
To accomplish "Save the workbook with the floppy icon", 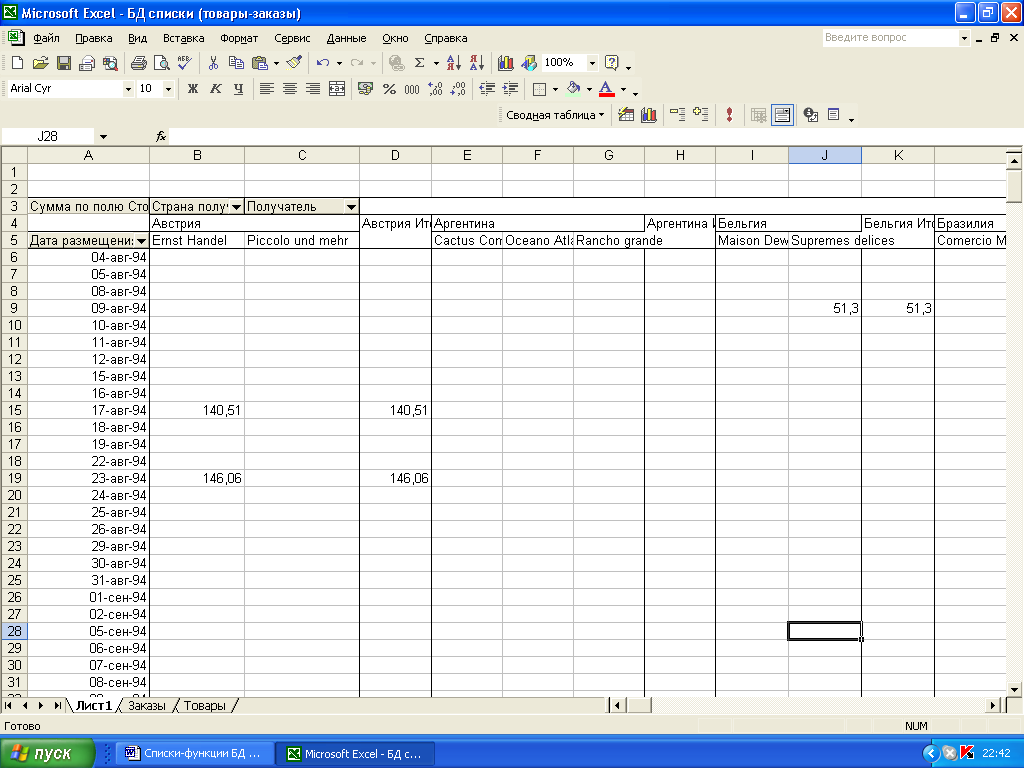I will pos(63,63).
